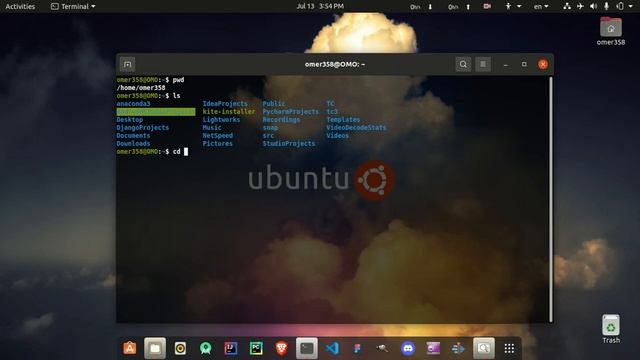
Task: Click the '/home/omer358' output line
Action: [x=141, y=88]
